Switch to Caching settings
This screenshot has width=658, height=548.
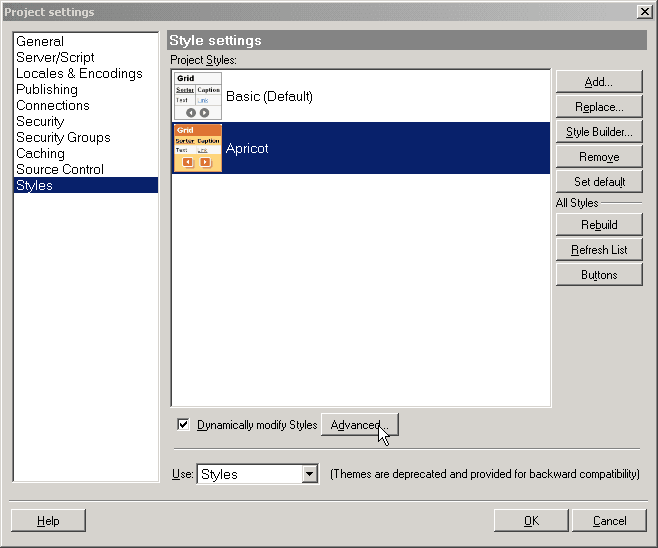pos(40,154)
